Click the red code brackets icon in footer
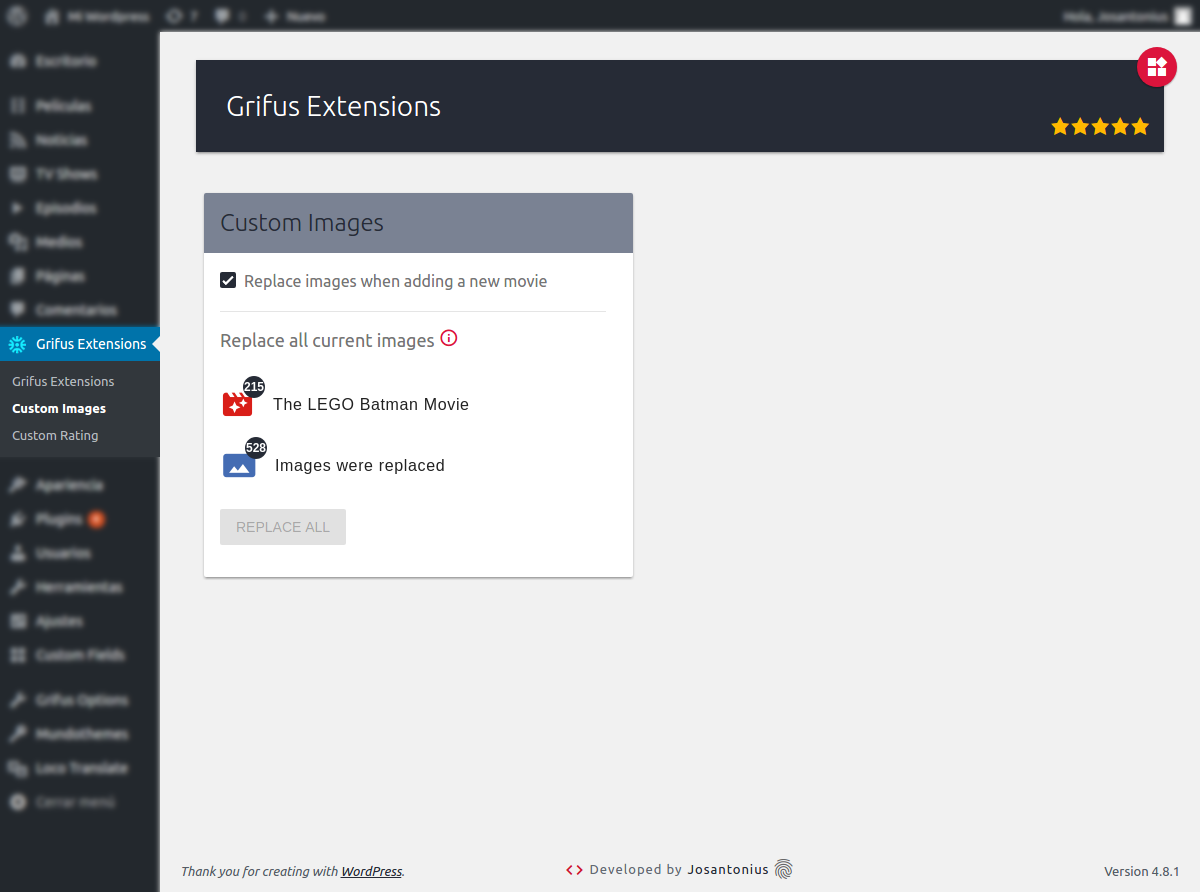 tap(574, 870)
